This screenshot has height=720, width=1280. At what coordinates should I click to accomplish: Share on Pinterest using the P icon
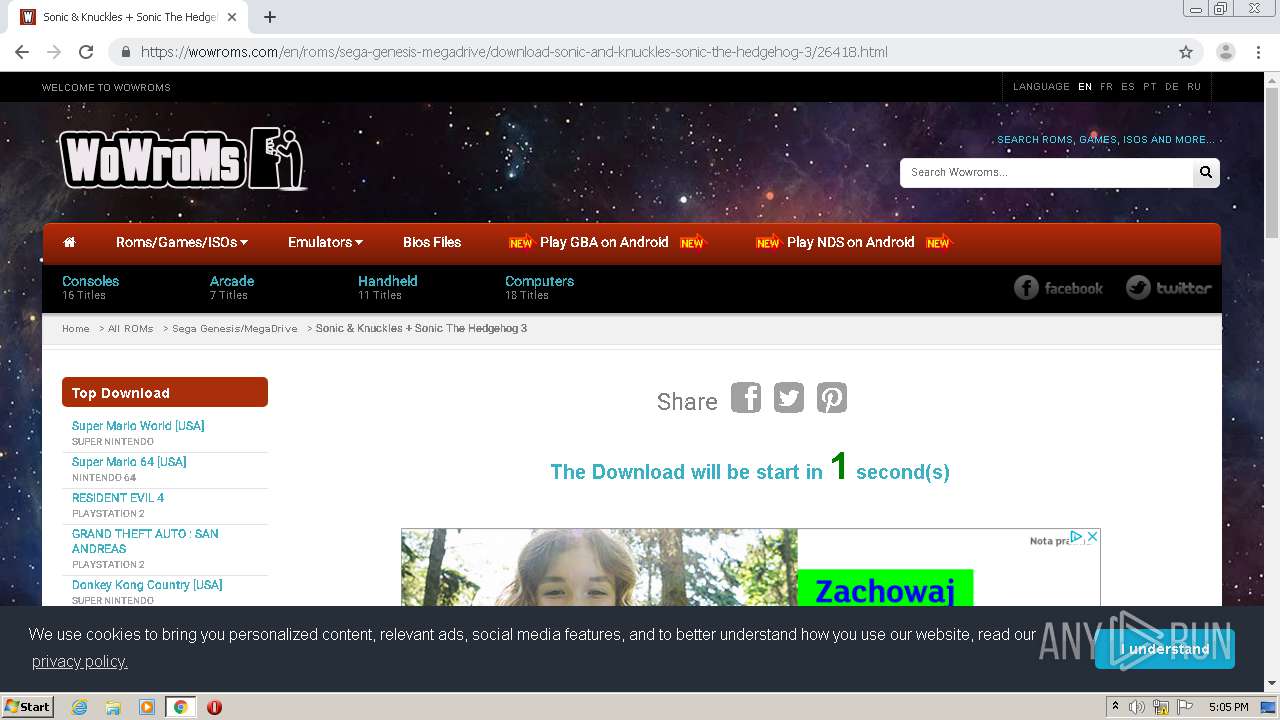832,398
